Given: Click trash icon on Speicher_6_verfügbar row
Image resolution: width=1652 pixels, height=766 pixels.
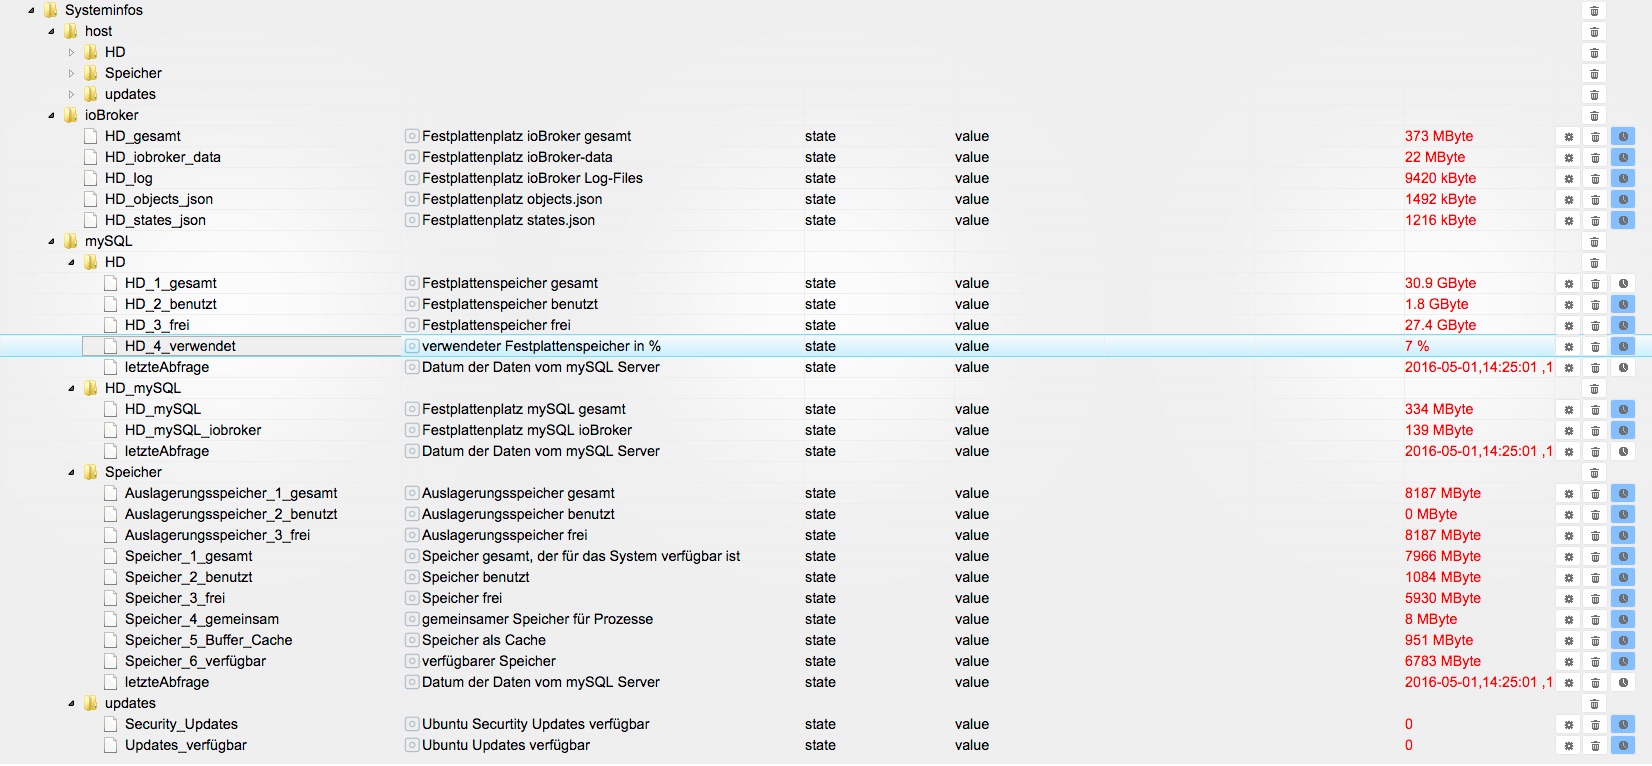Looking at the screenshot, I should tap(1596, 662).
